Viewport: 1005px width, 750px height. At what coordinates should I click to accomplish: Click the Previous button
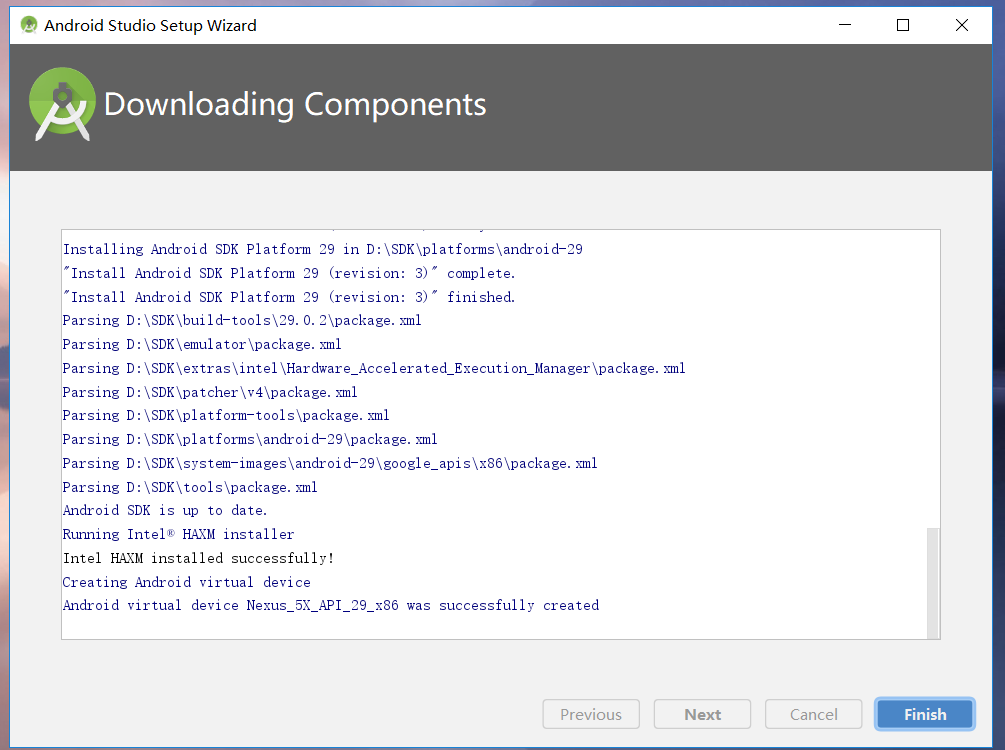[x=590, y=714]
